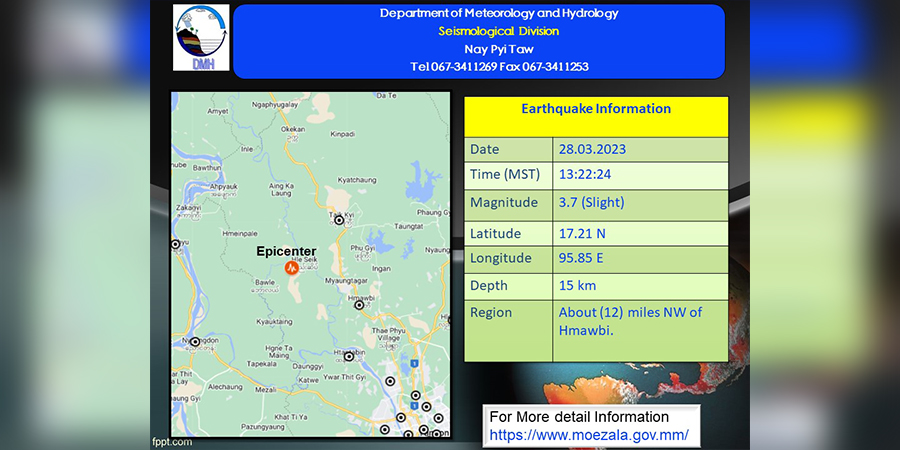Click the Hmawbi station marker on map
This screenshot has height=450, width=900.
[359, 305]
